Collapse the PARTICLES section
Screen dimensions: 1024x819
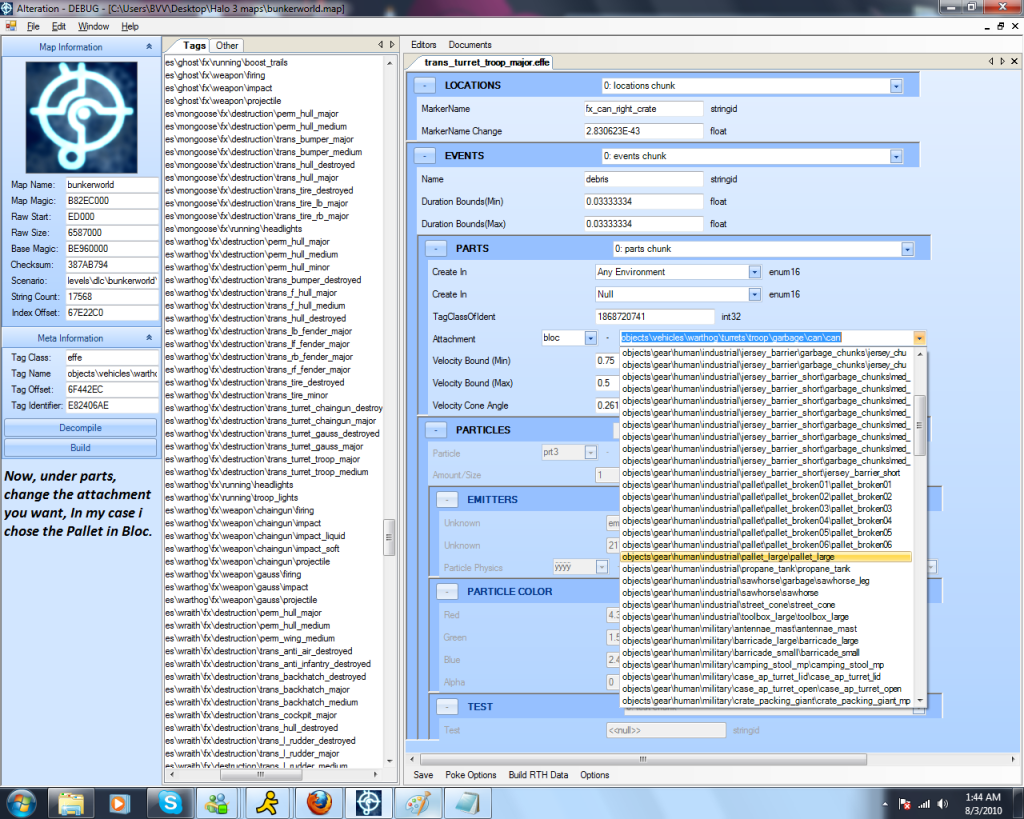coord(436,430)
